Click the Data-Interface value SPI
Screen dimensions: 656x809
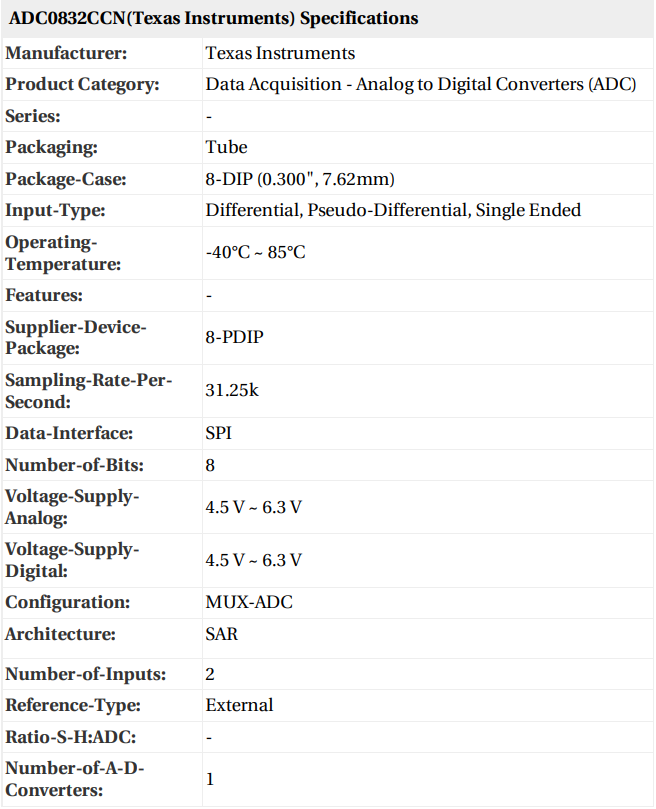(x=219, y=433)
